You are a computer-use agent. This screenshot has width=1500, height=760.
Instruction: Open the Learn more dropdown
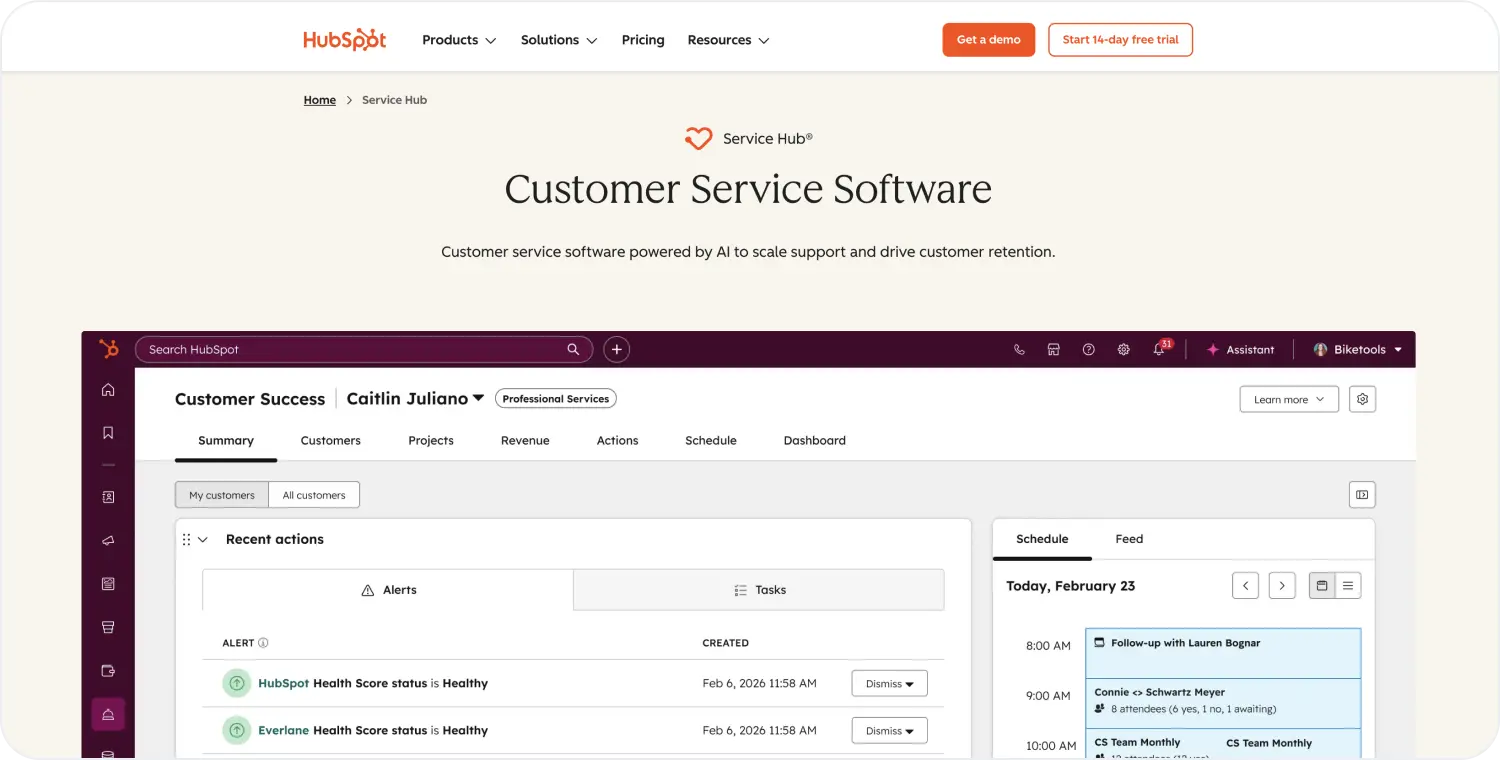point(1289,399)
